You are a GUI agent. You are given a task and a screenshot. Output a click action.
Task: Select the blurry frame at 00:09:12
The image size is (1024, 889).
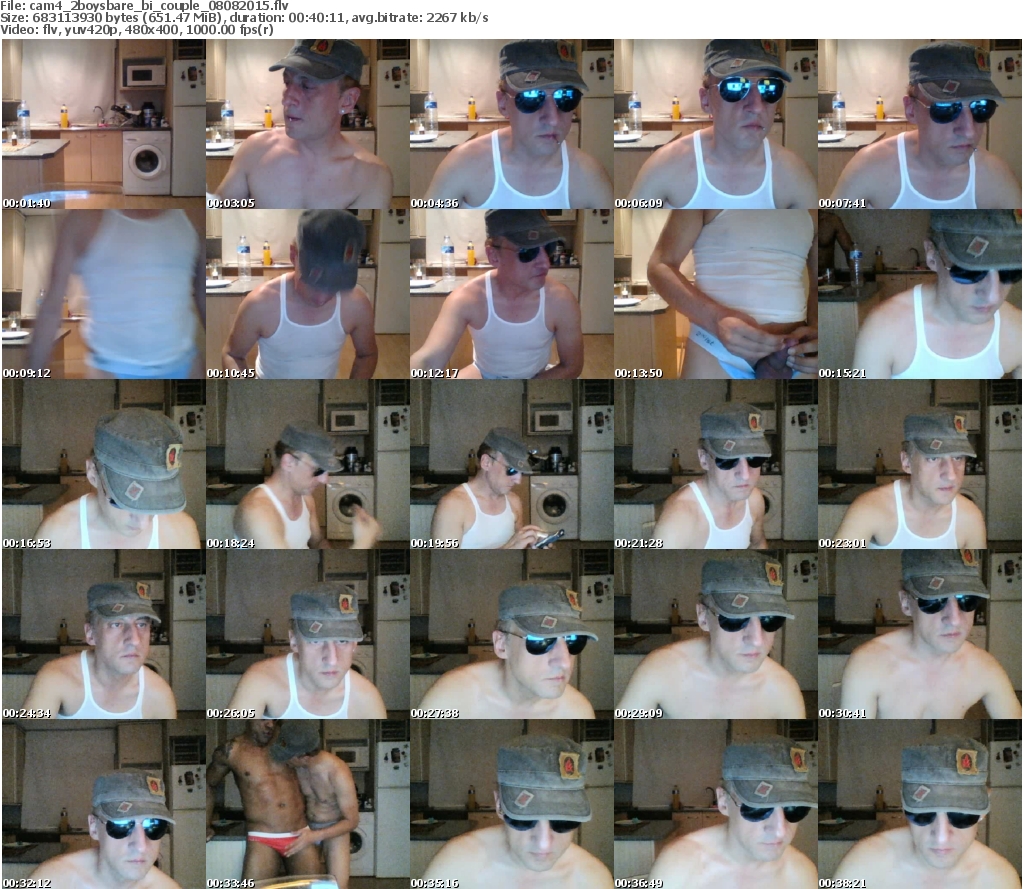tap(104, 294)
